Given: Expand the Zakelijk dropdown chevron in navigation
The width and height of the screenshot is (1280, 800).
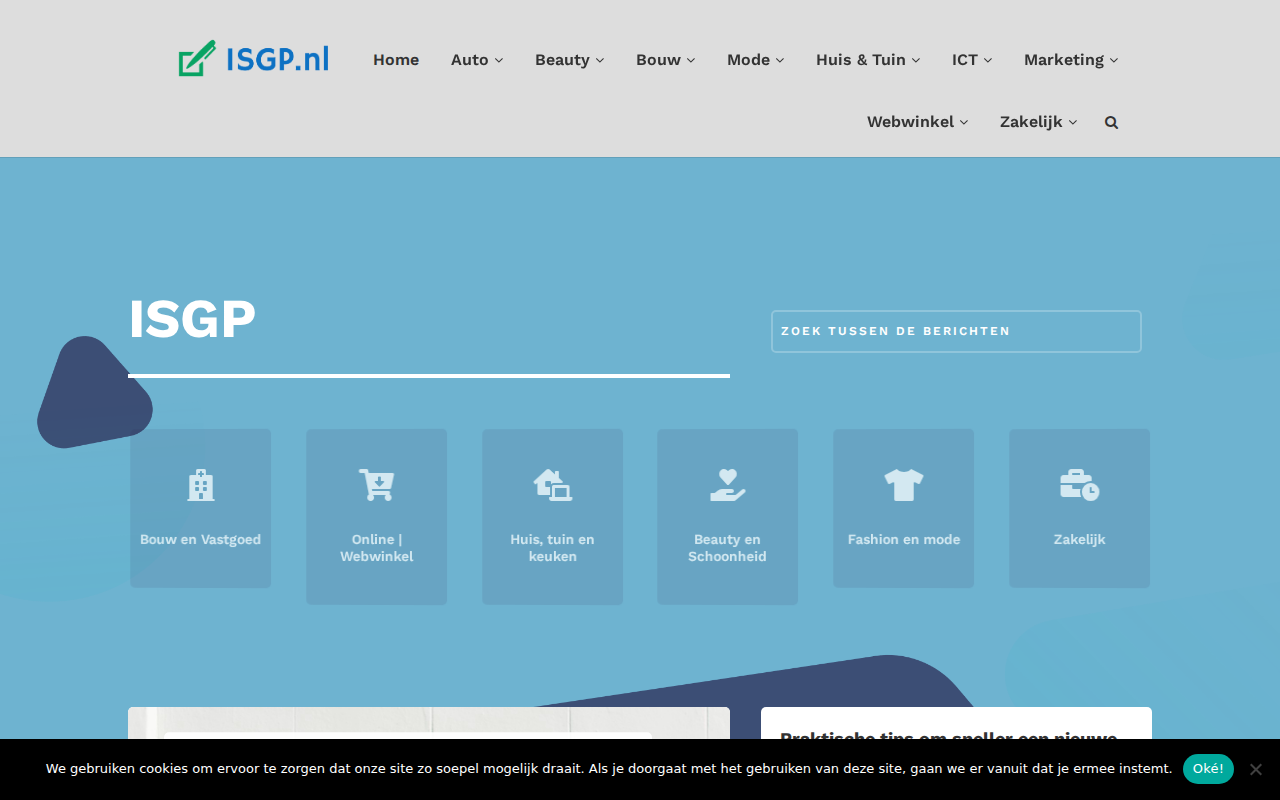Looking at the screenshot, I should 1073,122.
